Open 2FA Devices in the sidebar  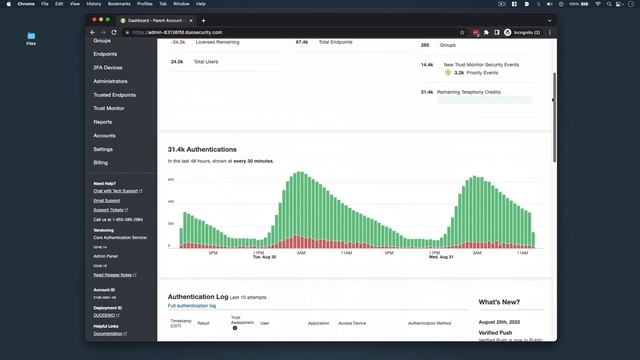[x=108, y=67]
